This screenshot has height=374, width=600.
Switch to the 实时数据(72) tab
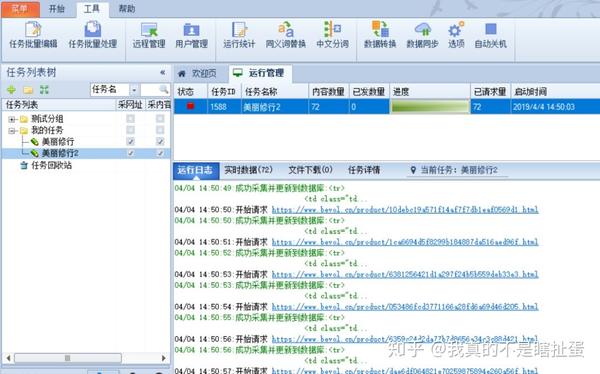(x=248, y=170)
